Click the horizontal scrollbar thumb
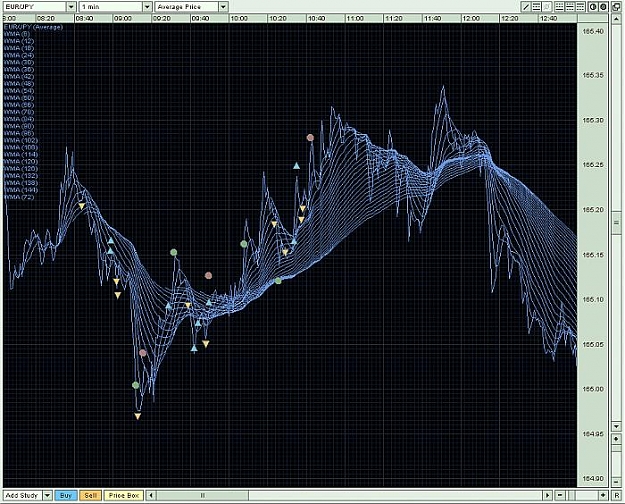The height and width of the screenshot is (504, 625). [x=202, y=496]
